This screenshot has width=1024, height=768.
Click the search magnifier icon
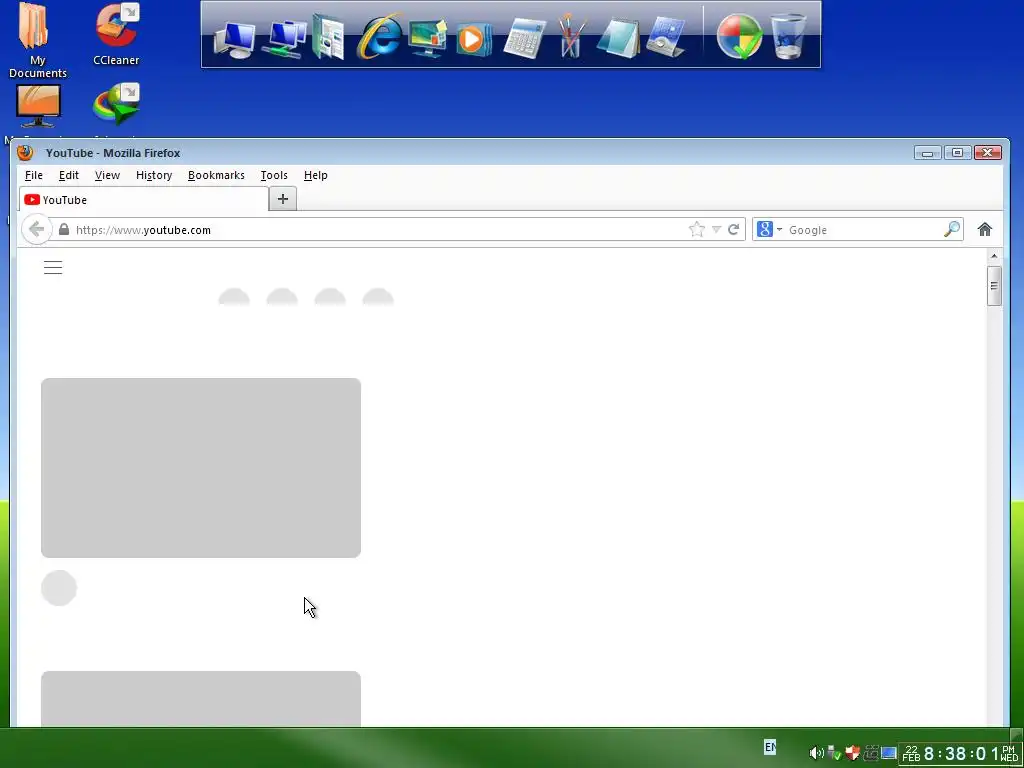(952, 229)
